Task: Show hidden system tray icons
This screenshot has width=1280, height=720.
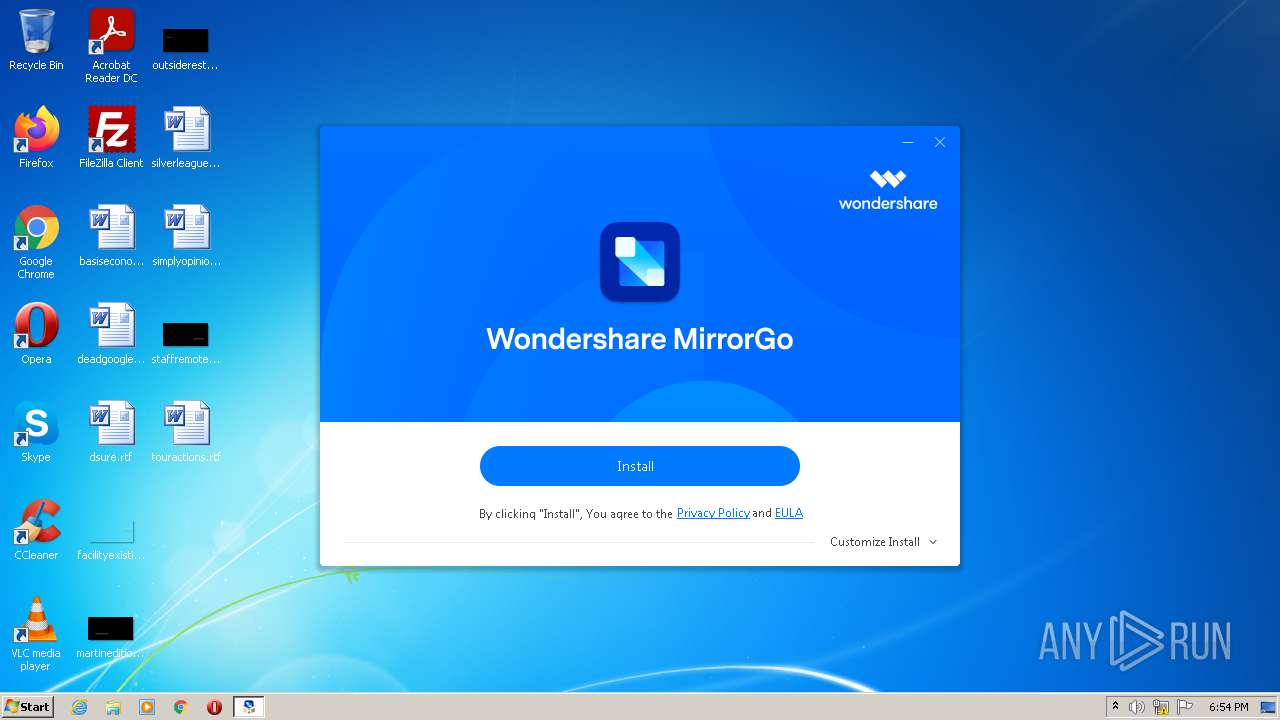Action: coord(1115,707)
